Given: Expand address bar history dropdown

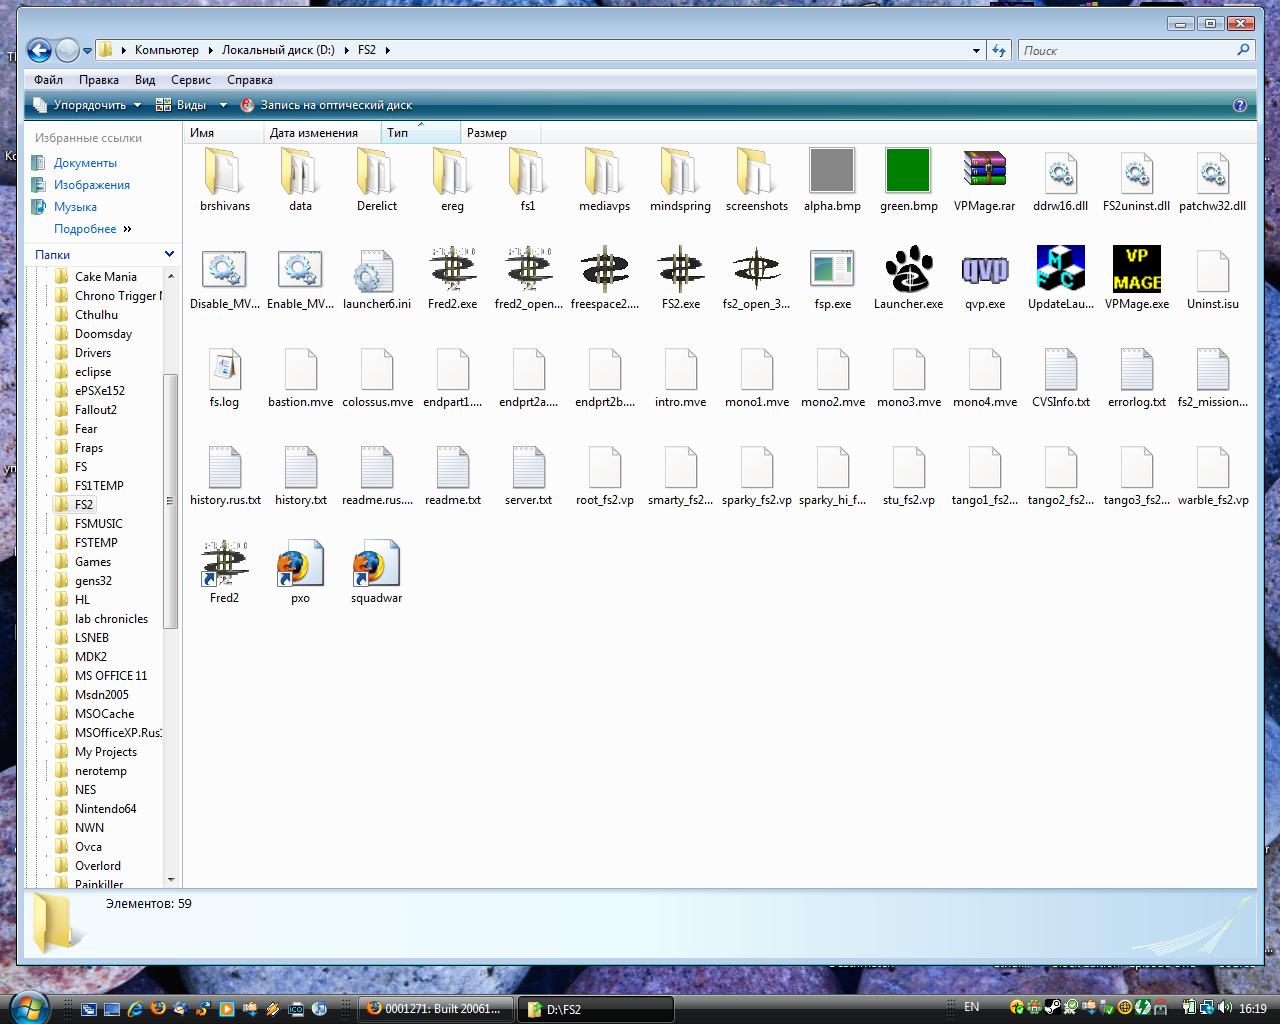Looking at the screenshot, I should [976, 50].
